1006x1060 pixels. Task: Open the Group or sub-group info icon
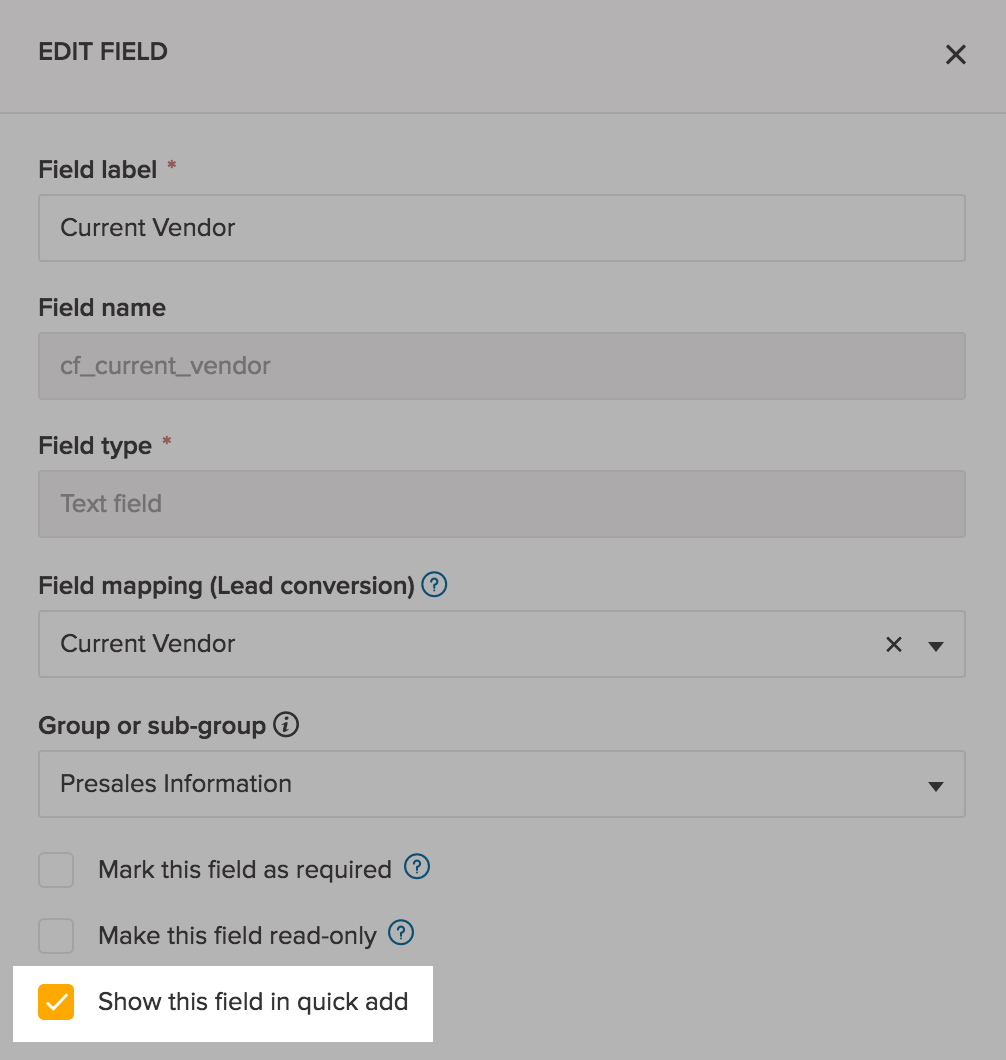tap(287, 725)
